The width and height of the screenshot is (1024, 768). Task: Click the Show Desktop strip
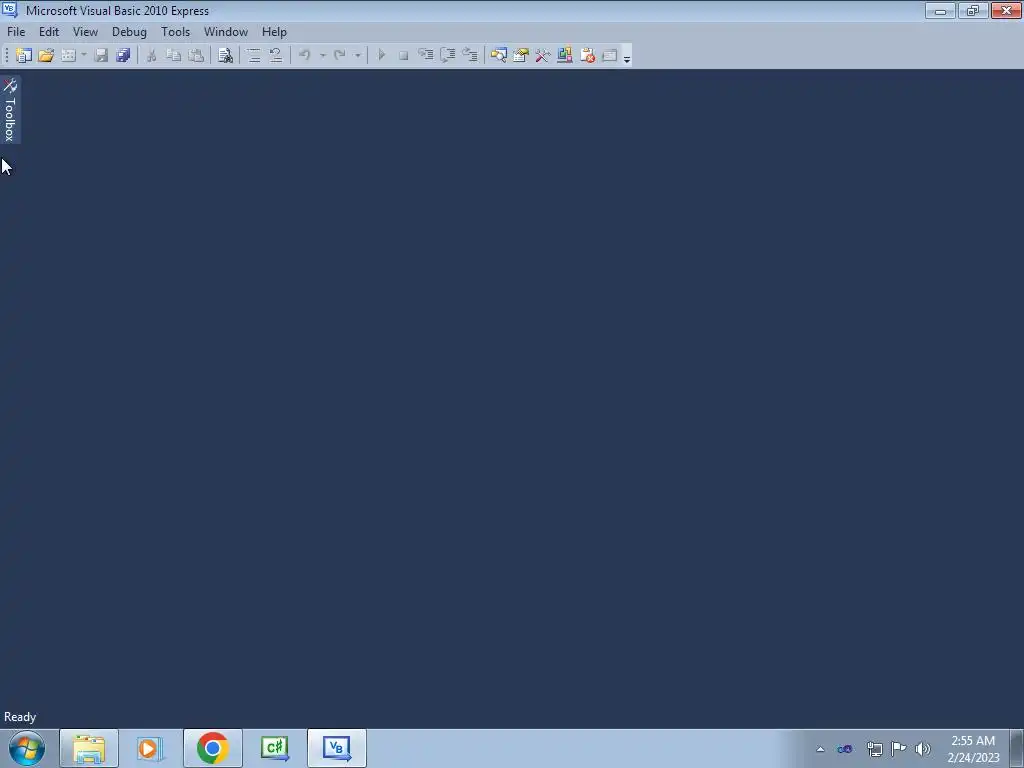[1017, 748]
